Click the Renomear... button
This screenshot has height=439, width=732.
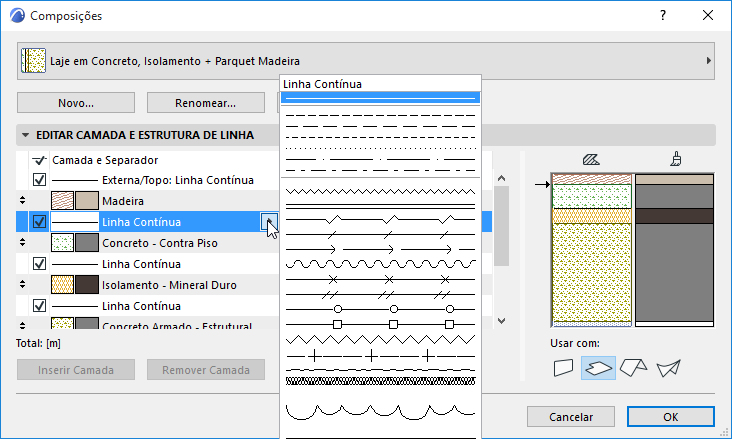click(205, 103)
